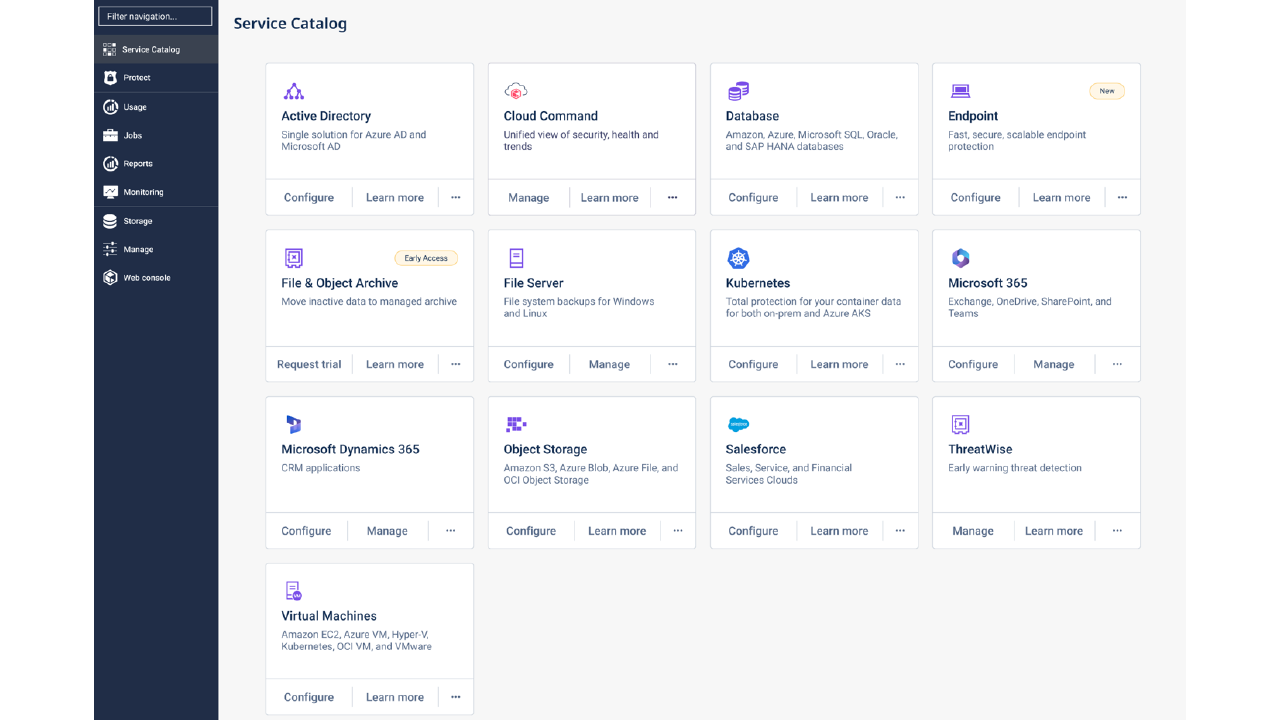Click the Cloud Command cloud icon
The image size is (1280, 720).
tap(515, 91)
